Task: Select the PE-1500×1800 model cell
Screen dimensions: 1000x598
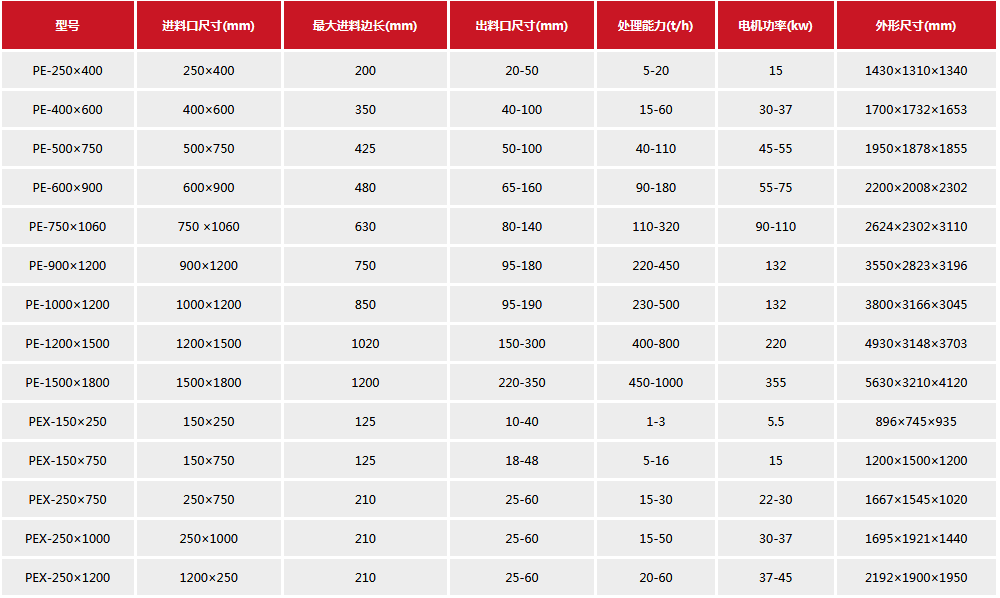Action: coord(67,383)
